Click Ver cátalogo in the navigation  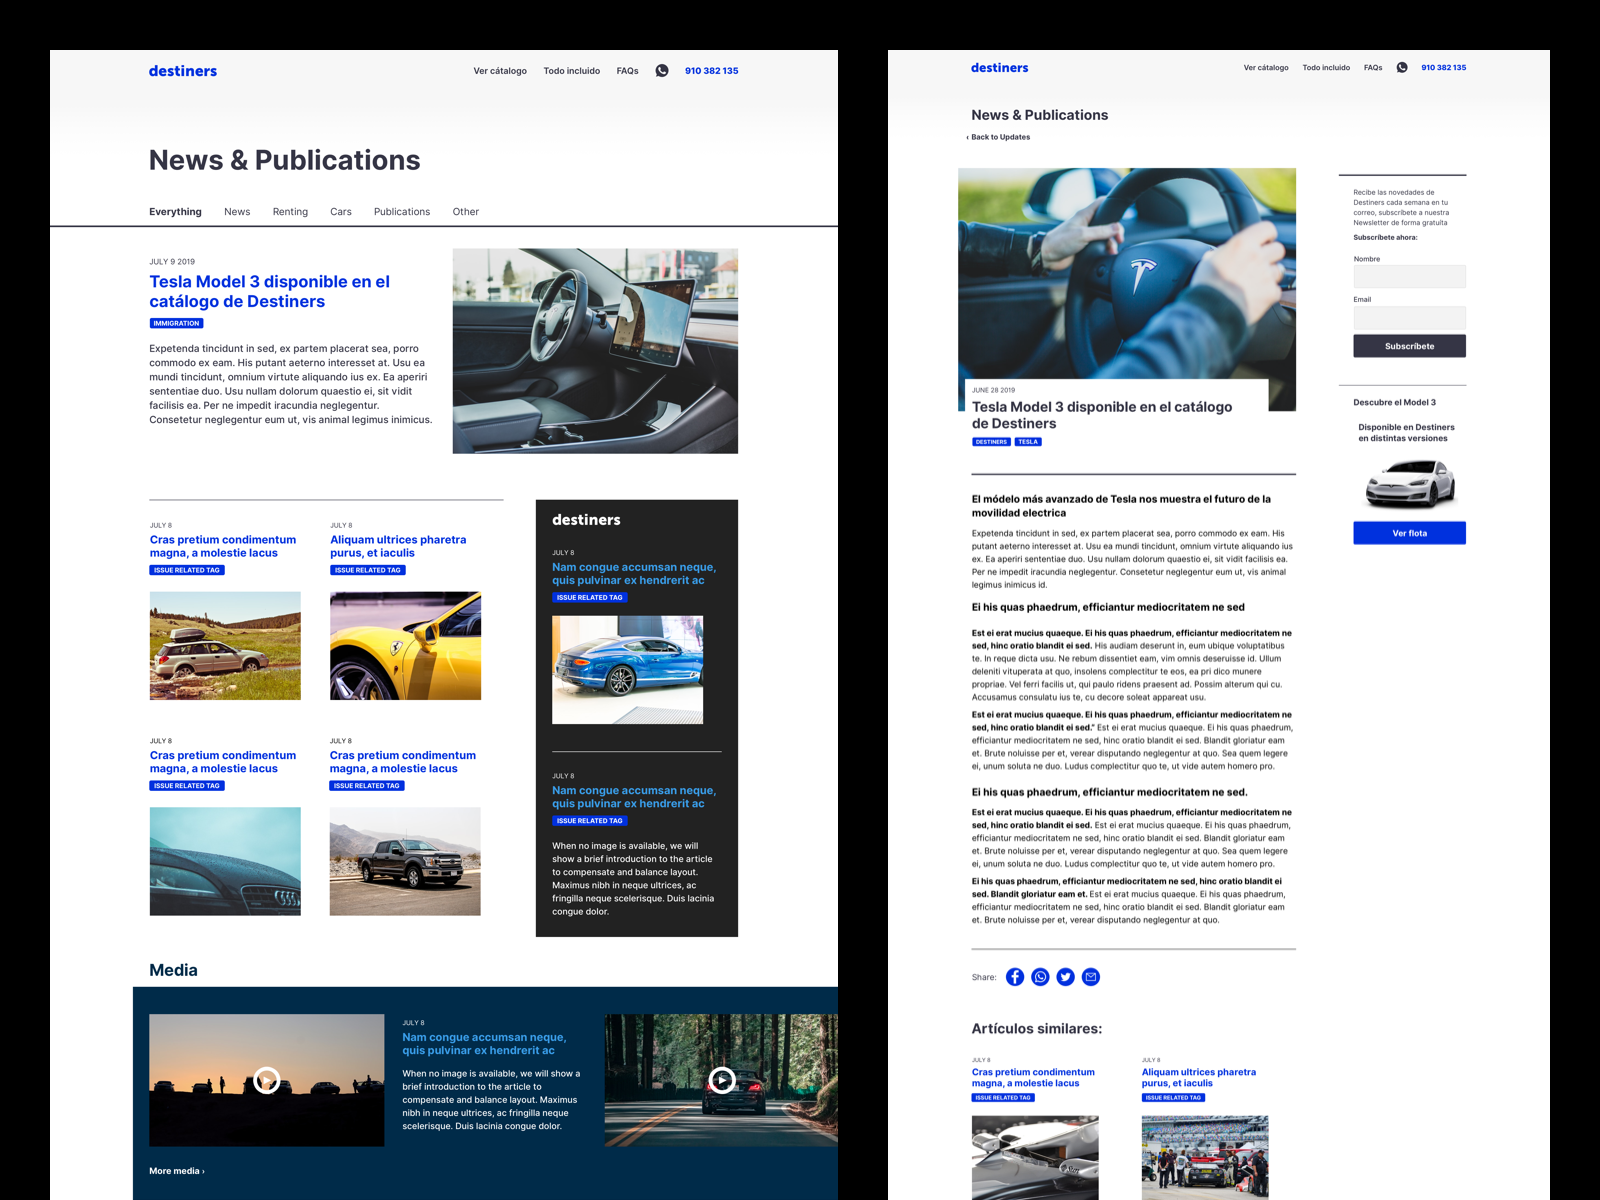pos(500,70)
